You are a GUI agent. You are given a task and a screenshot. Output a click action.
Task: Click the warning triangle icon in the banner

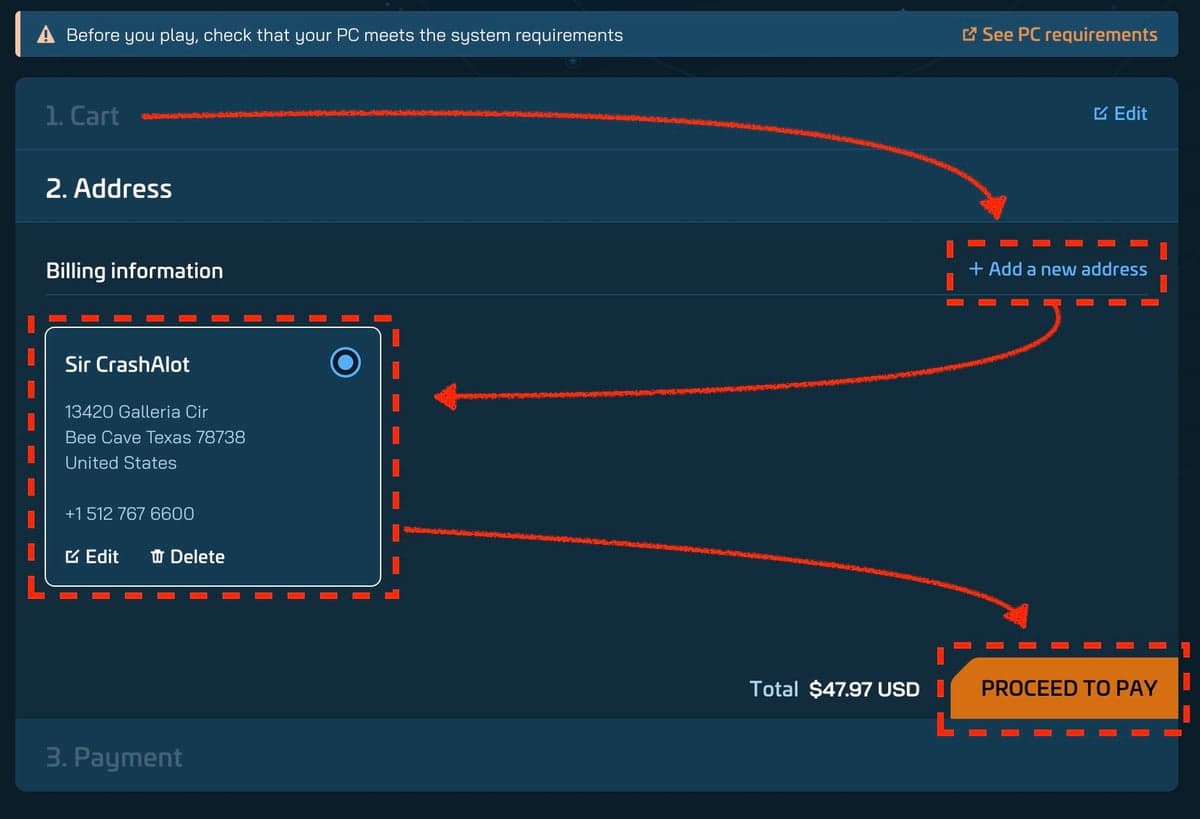(45, 35)
